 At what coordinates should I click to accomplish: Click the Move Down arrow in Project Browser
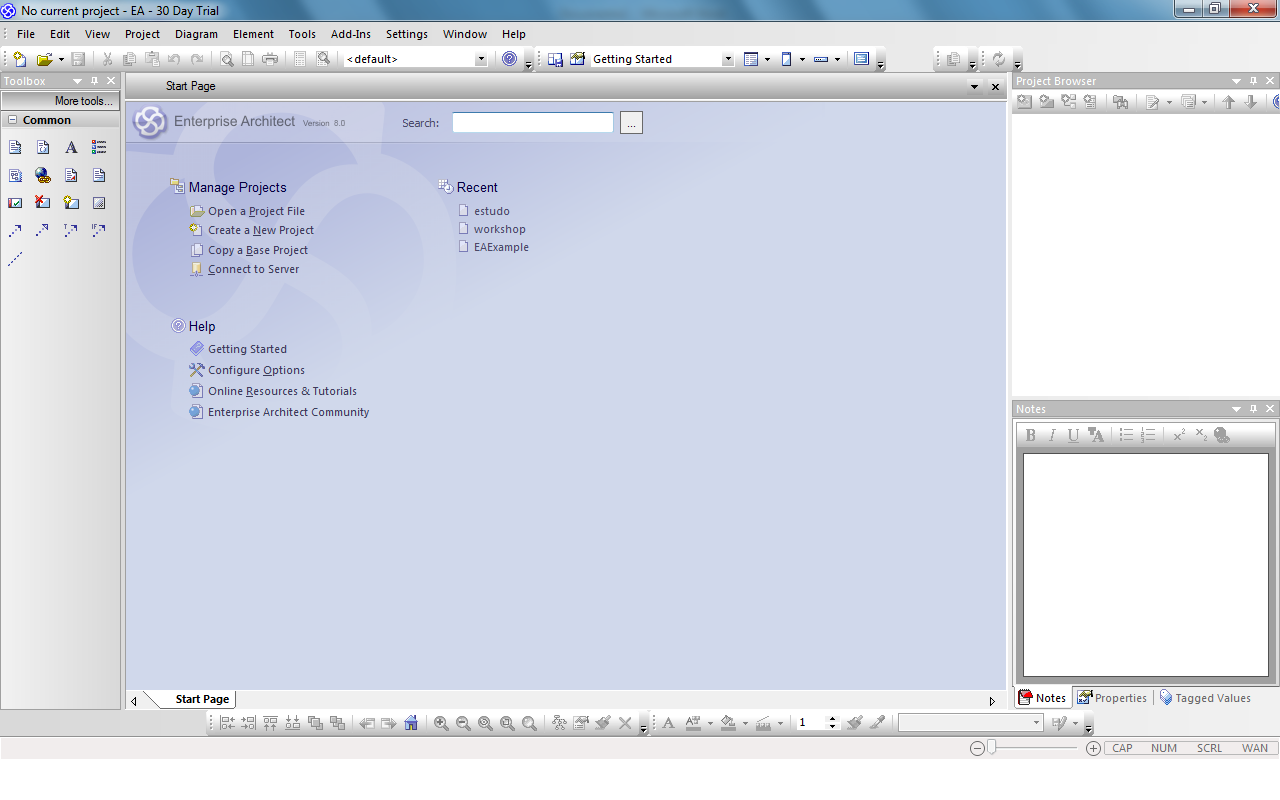point(1251,102)
